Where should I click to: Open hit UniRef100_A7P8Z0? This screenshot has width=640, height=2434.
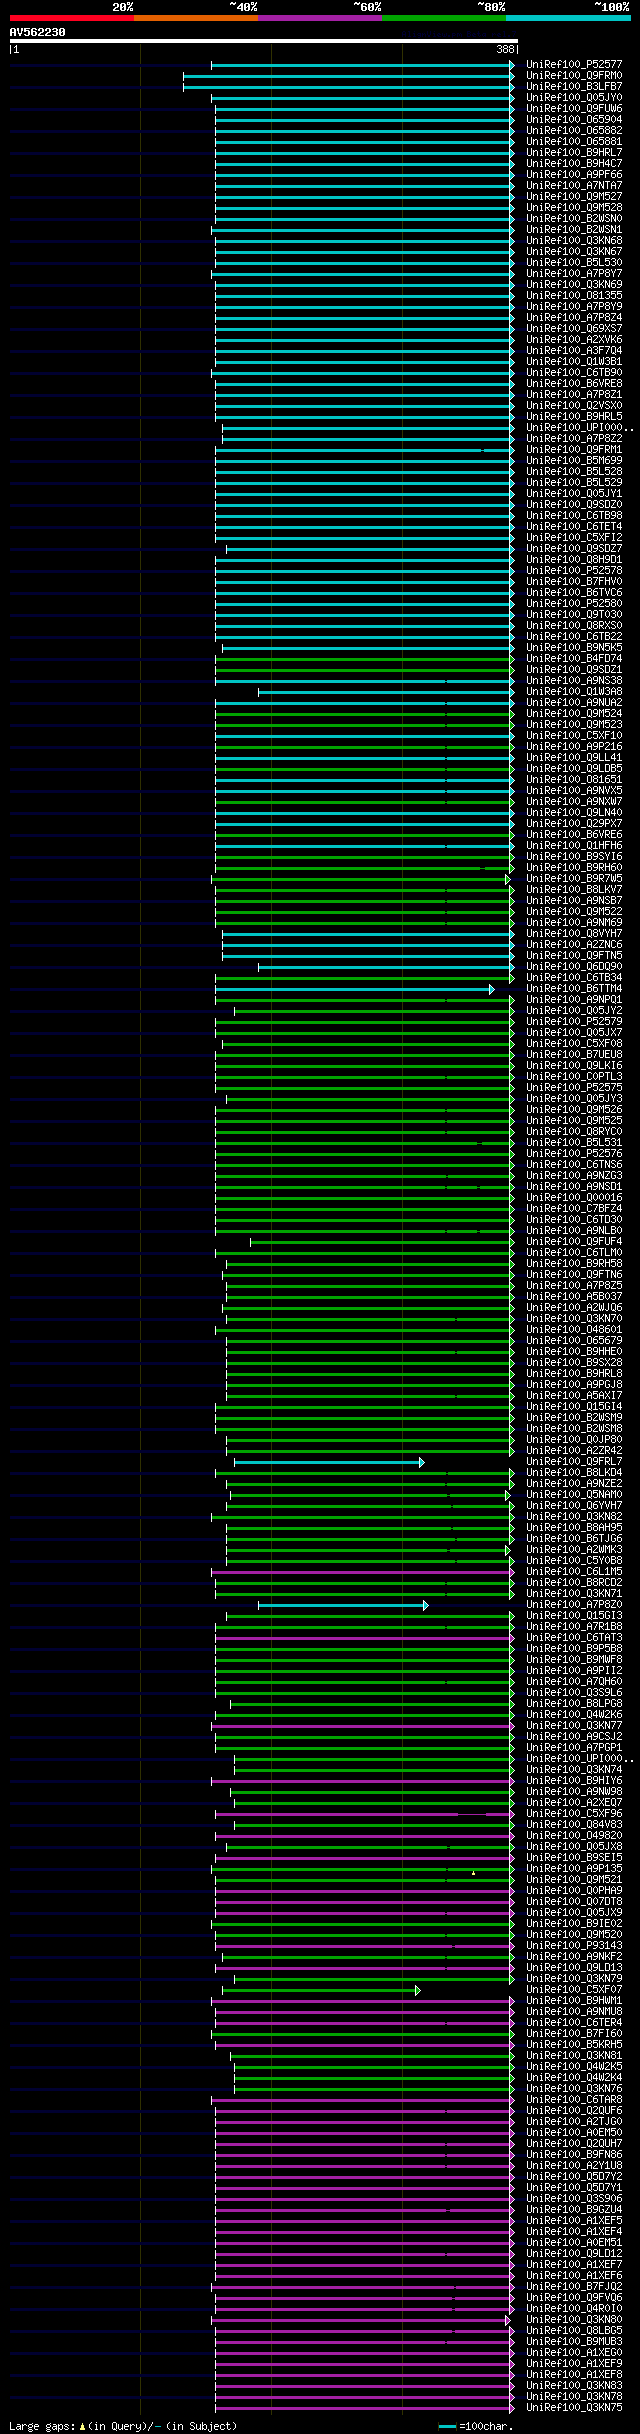click(x=574, y=1605)
